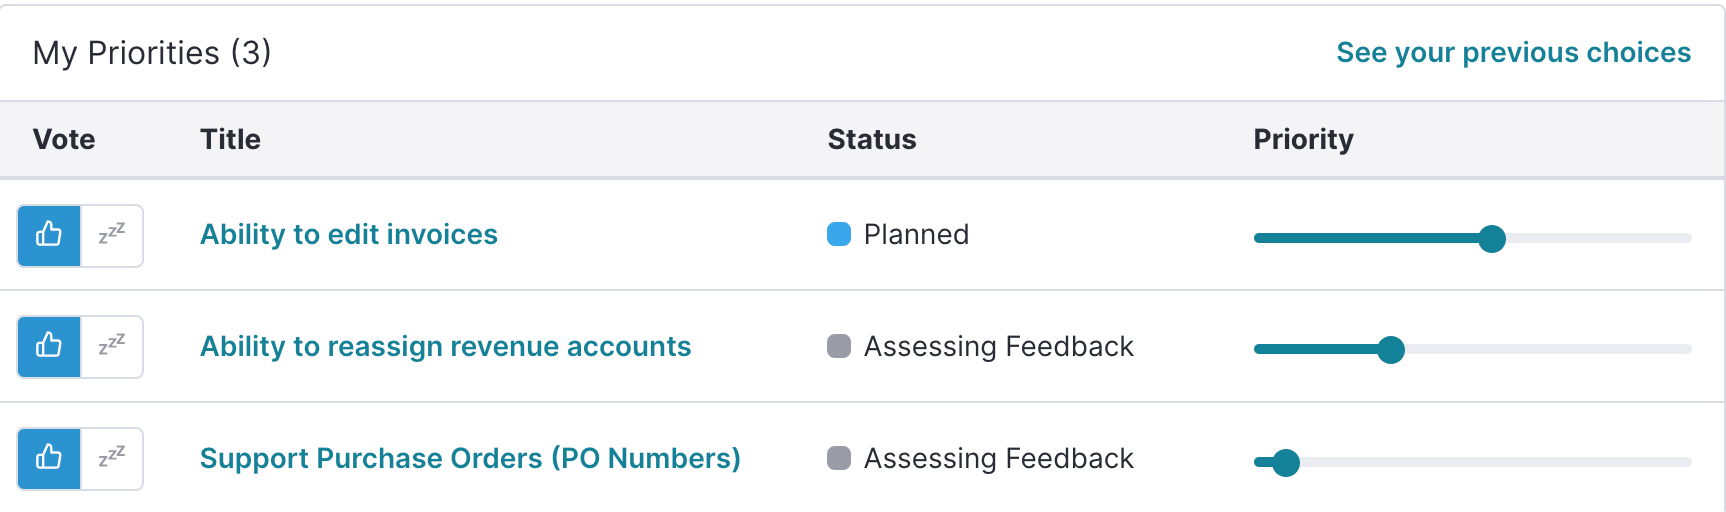Set edit invoices priority track to maximum end
The width and height of the screenshot is (1726, 512).
click(1688, 238)
